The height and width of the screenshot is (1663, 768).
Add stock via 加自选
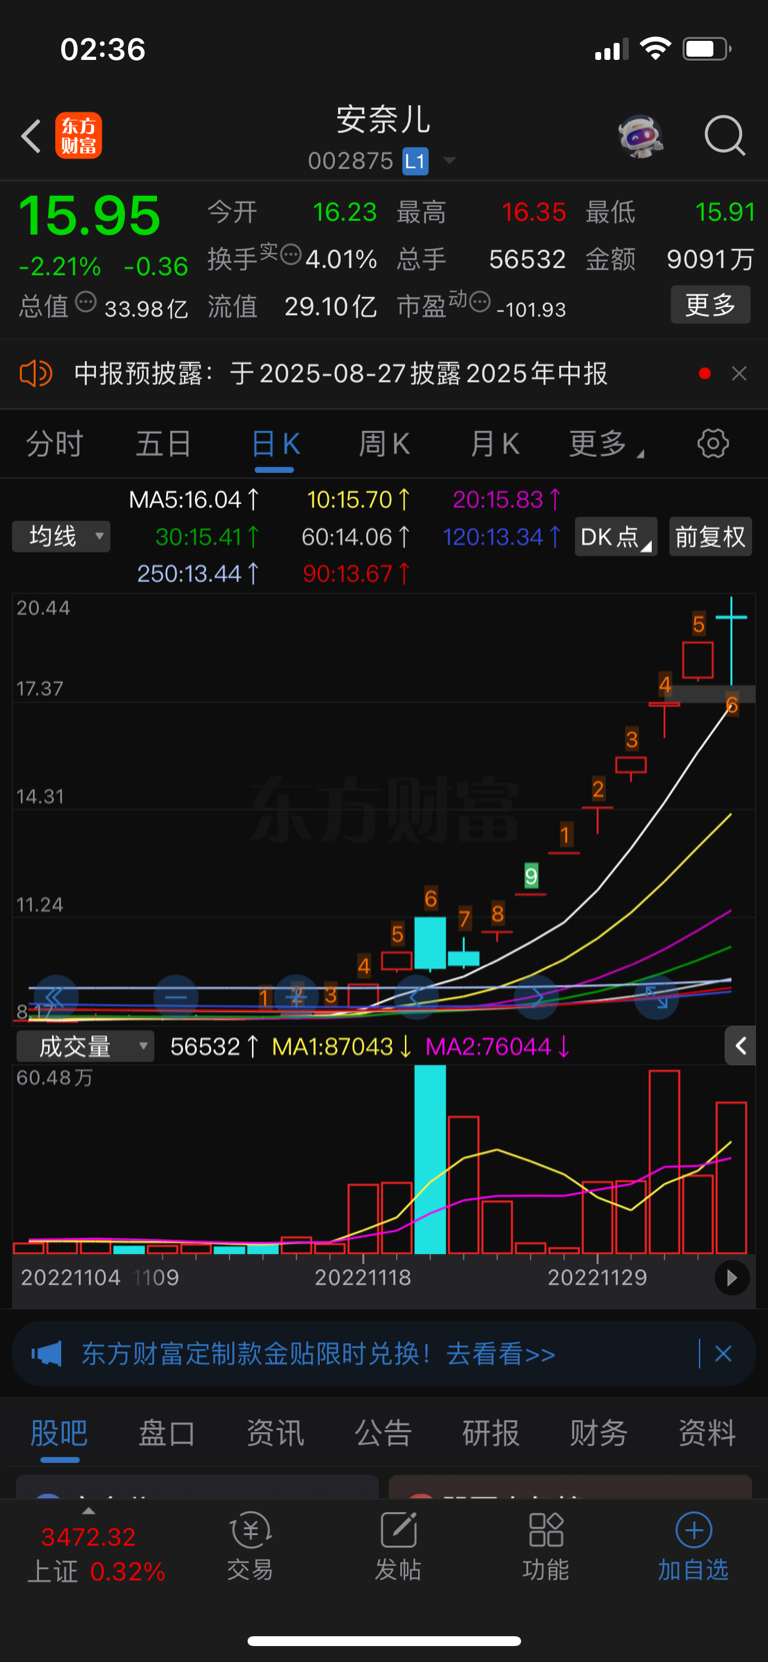click(x=693, y=1547)
